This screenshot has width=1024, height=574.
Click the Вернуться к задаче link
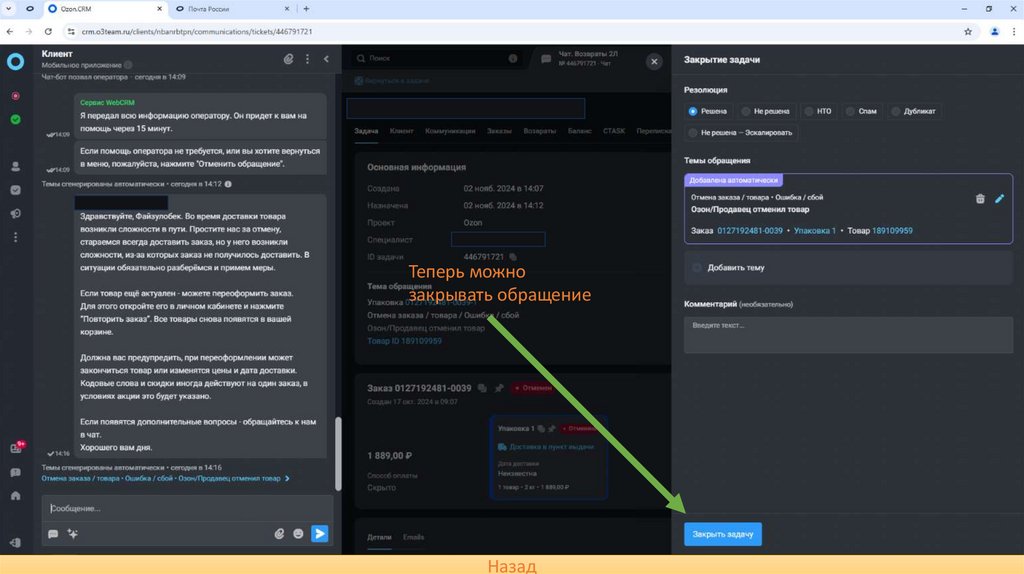tap(392, 81)
